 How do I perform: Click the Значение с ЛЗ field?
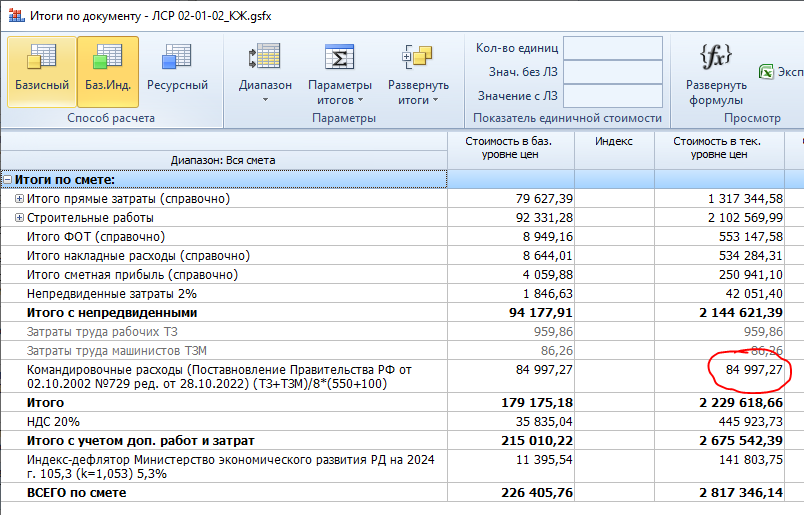coord(613,96)
